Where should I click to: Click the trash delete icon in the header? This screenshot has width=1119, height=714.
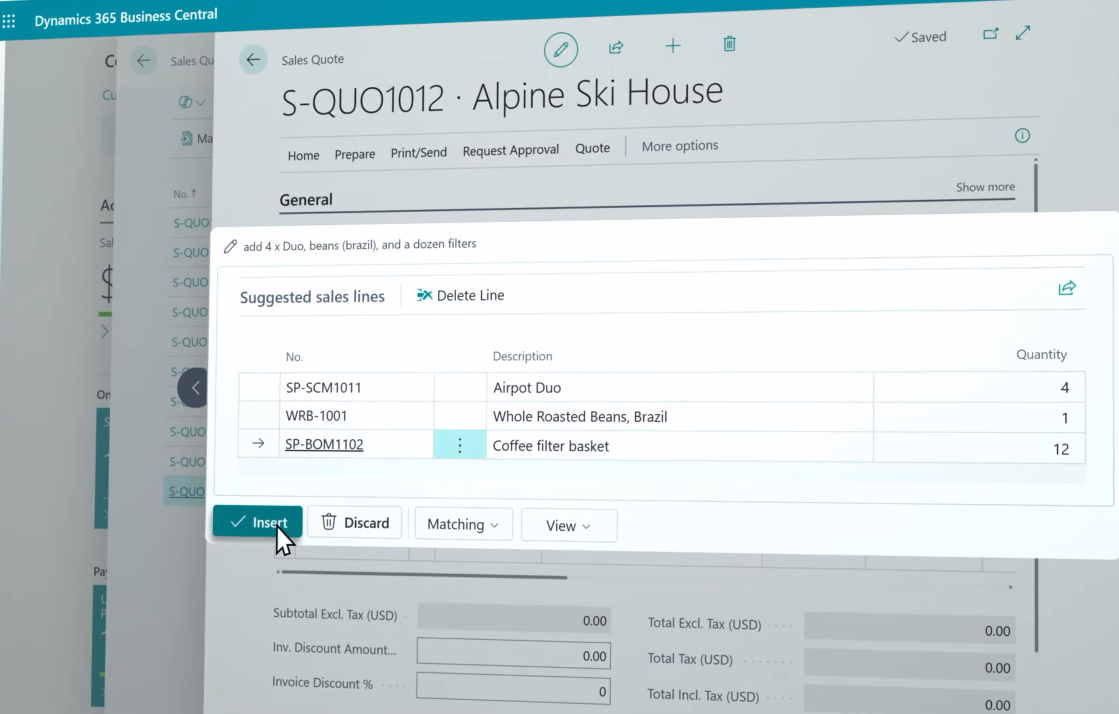tap(729, 44)
